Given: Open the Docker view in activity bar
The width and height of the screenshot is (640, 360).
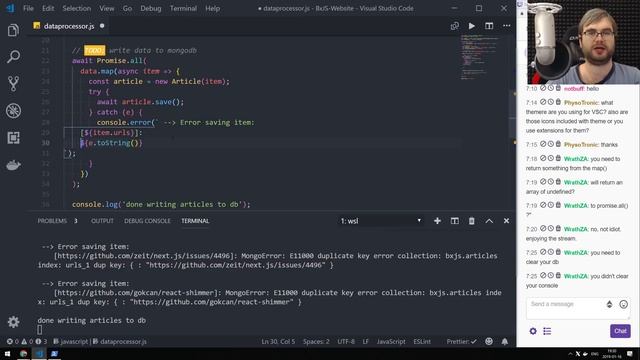Looking at the screenshot, I should (13, 165).
